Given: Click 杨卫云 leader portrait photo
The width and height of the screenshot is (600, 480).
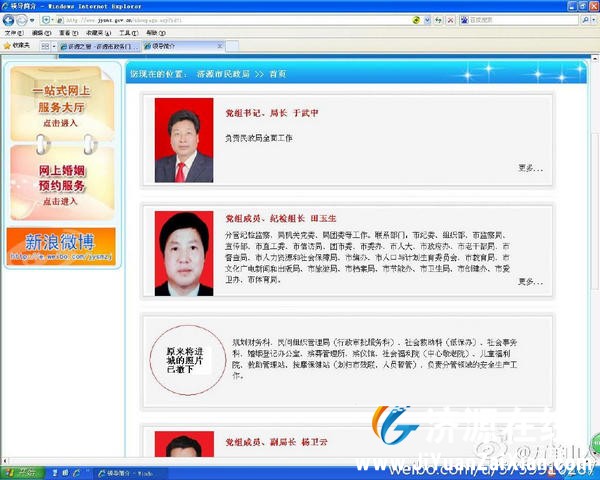Looking at the screenshot, I should click(x=184, y=444).
